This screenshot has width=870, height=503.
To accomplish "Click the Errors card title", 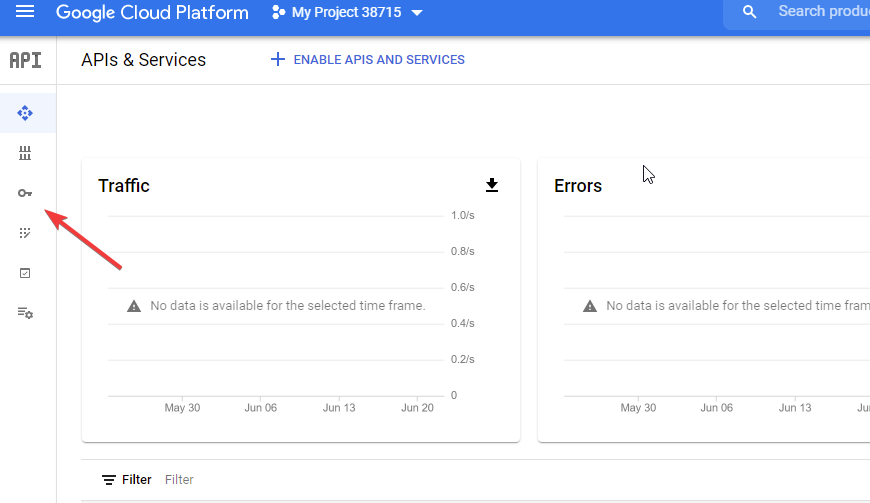I will point(578,186).
